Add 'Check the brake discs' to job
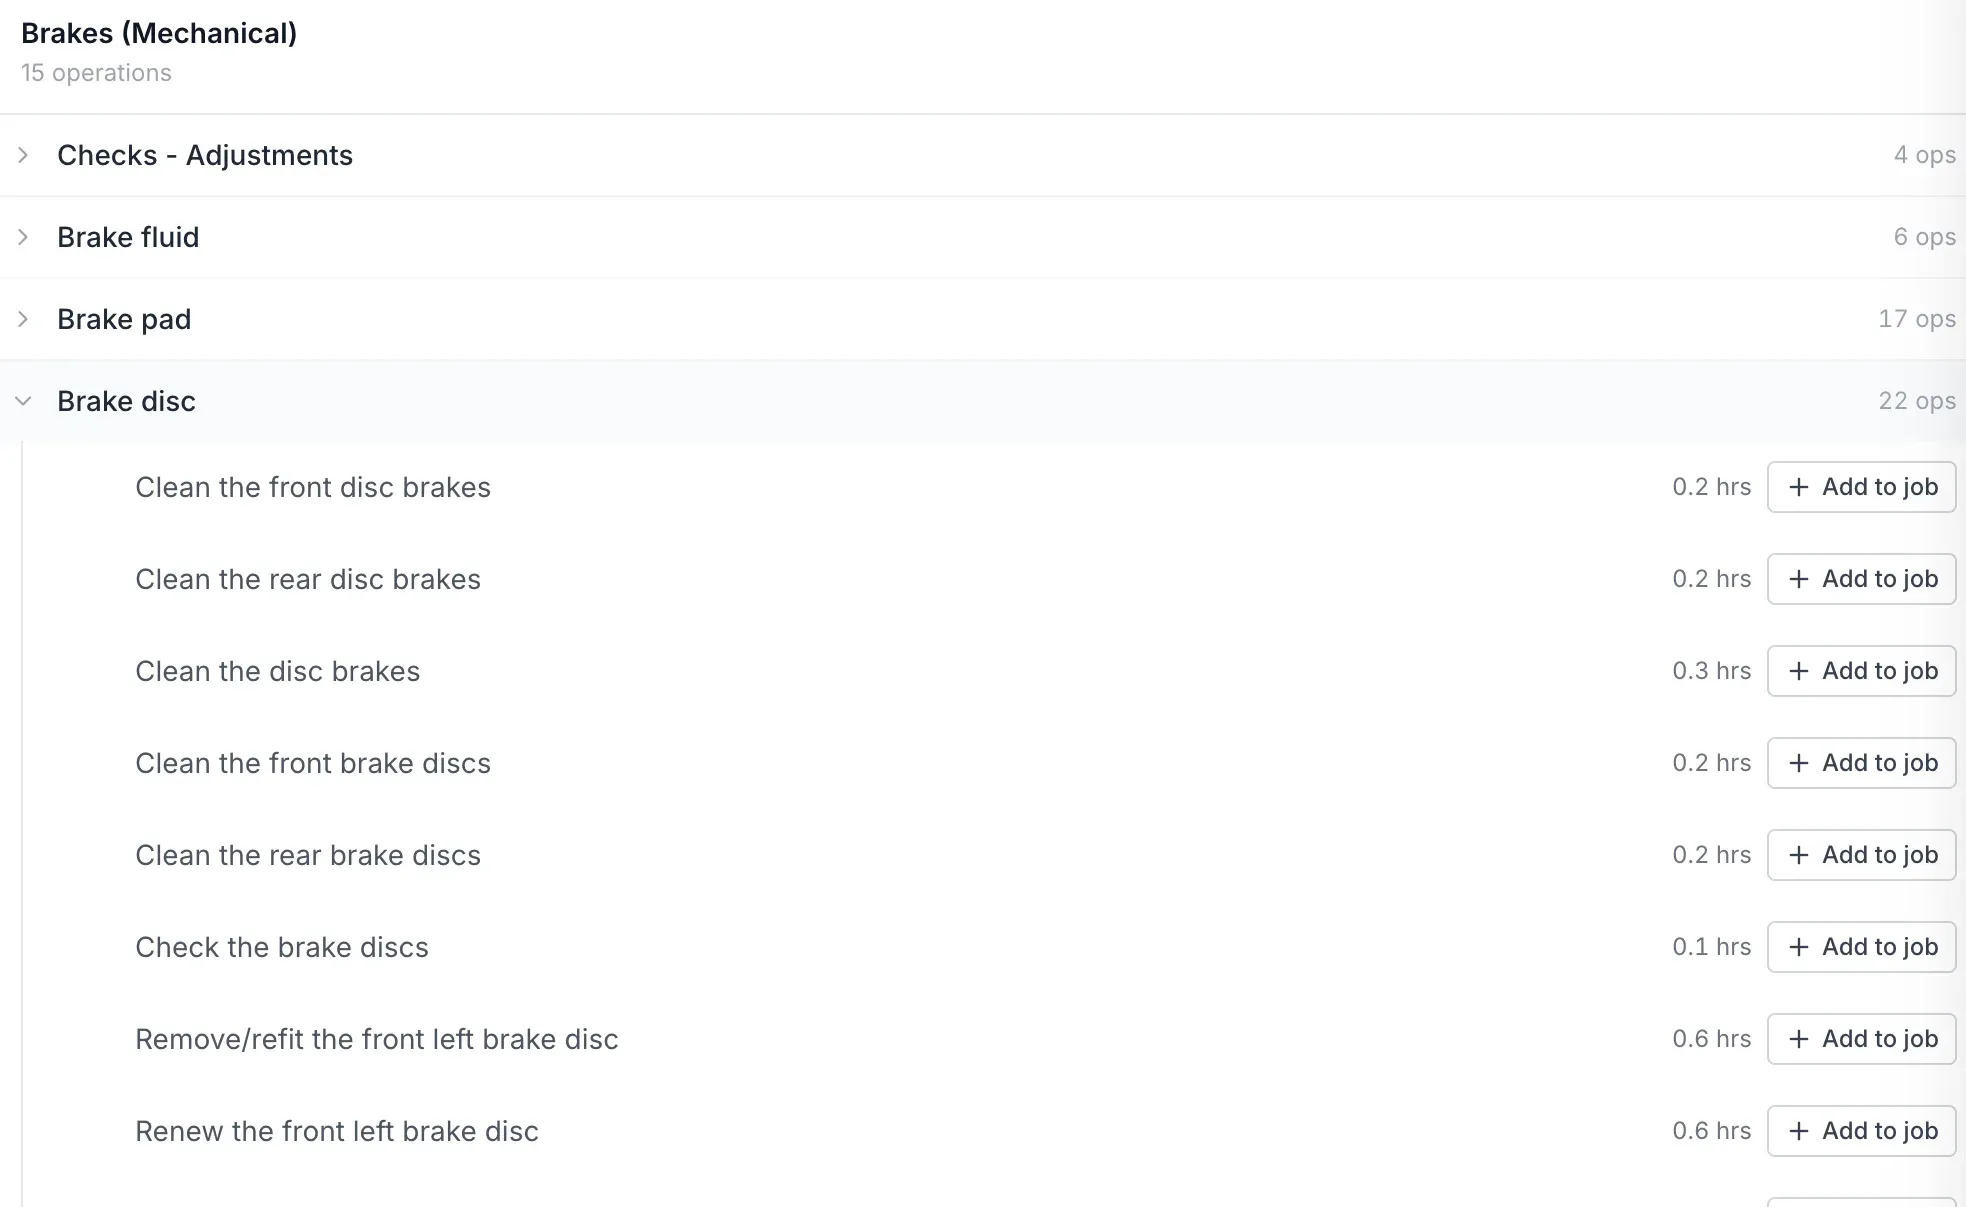Screen dimensions: 1966x1207 [1861, 947]
